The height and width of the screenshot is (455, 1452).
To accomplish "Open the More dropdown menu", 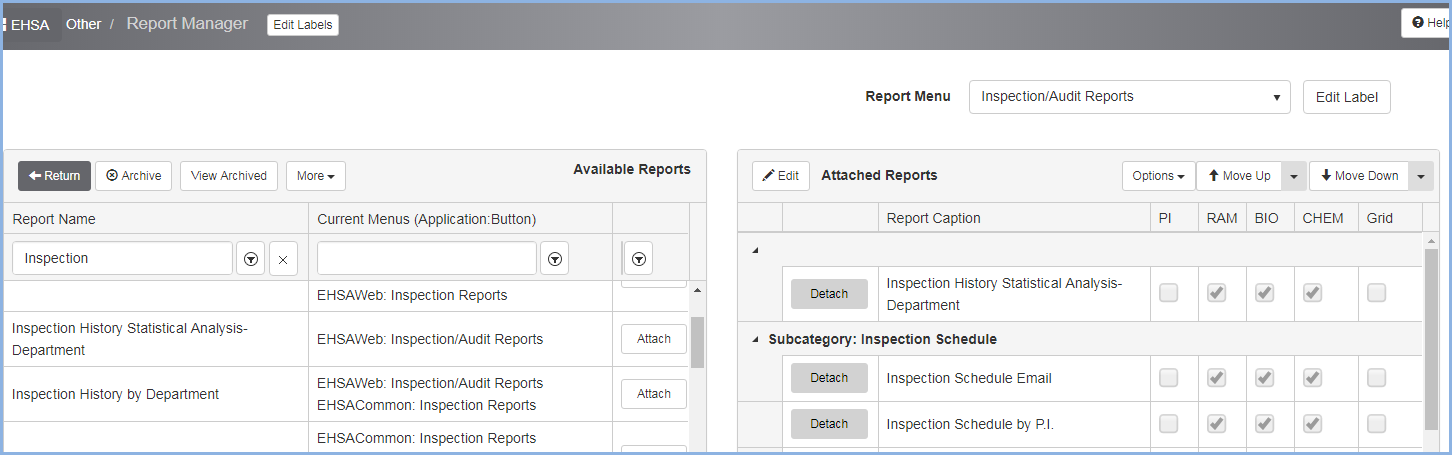I will point(316,176).
